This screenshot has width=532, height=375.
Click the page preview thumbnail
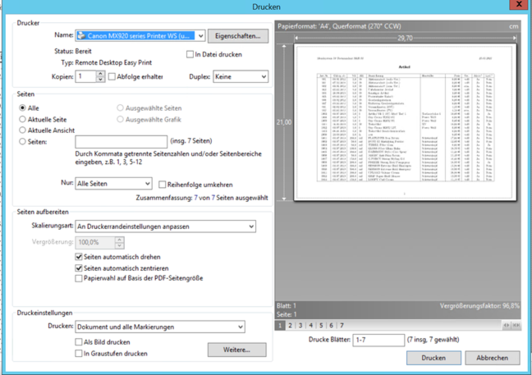click(x=405, y=122)
